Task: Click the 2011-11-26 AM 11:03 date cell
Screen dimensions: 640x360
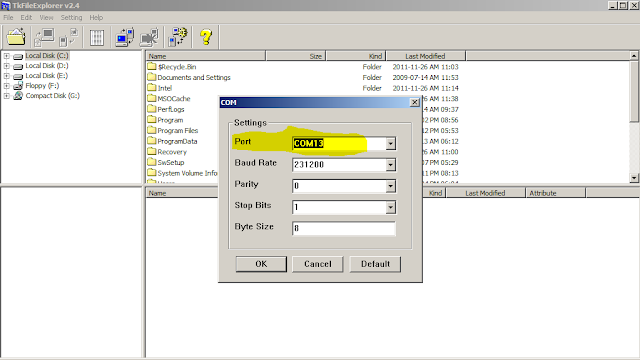Action: [425, 67]
